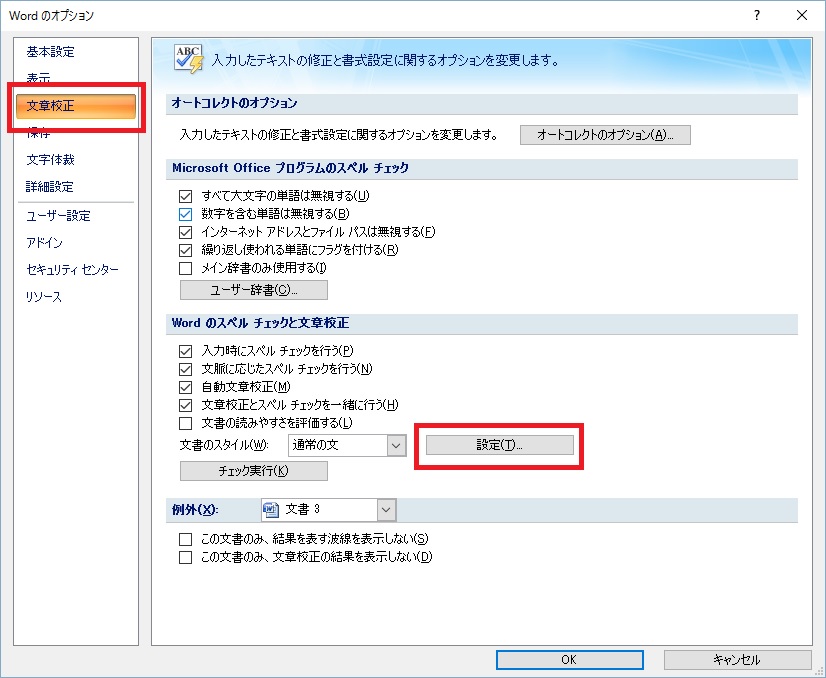Click the Word document icon in 例外 dropdown
This screenshot has height=678, width=826.
(x=271, y=509)
